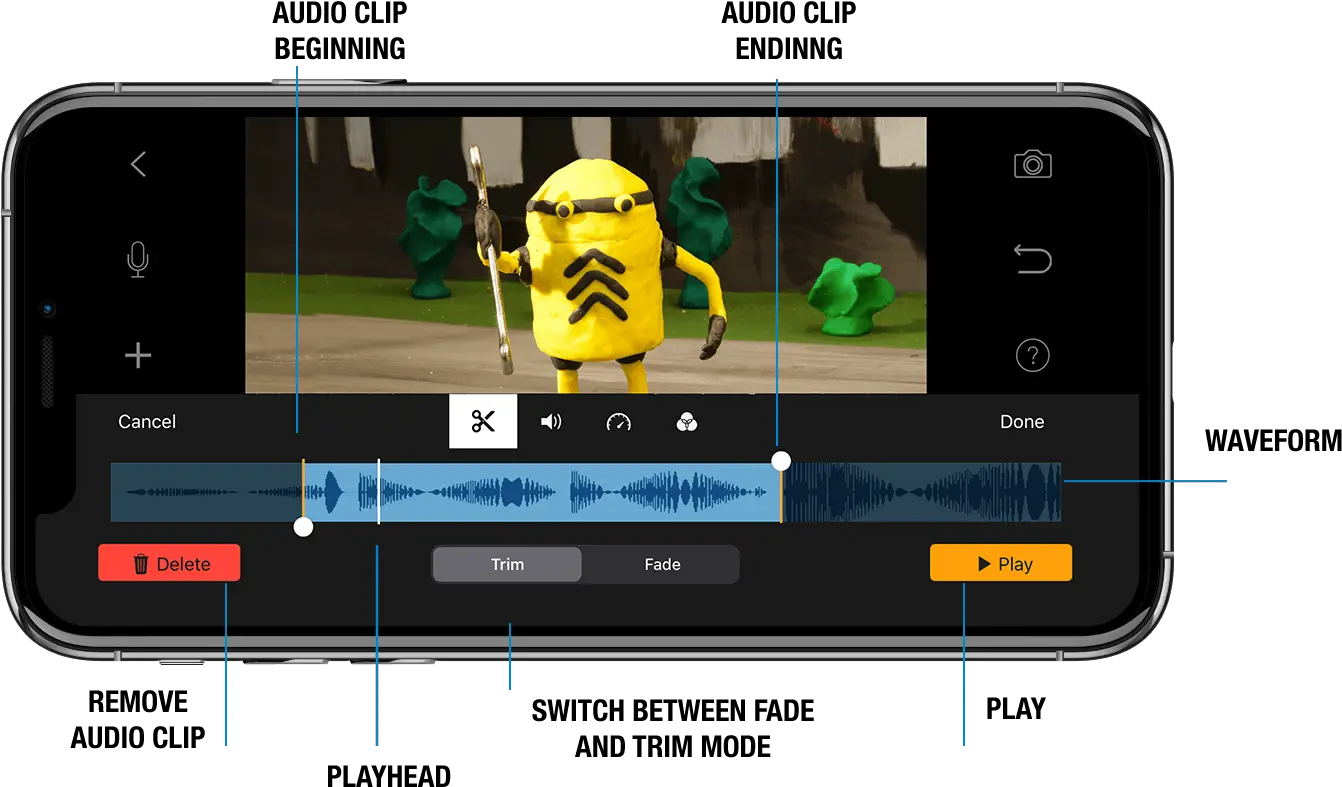This screenshot has width=1342, height=787.
Task: Tap the audio clip ending handle
Action: pyautogui.click(x=782, y=460)
